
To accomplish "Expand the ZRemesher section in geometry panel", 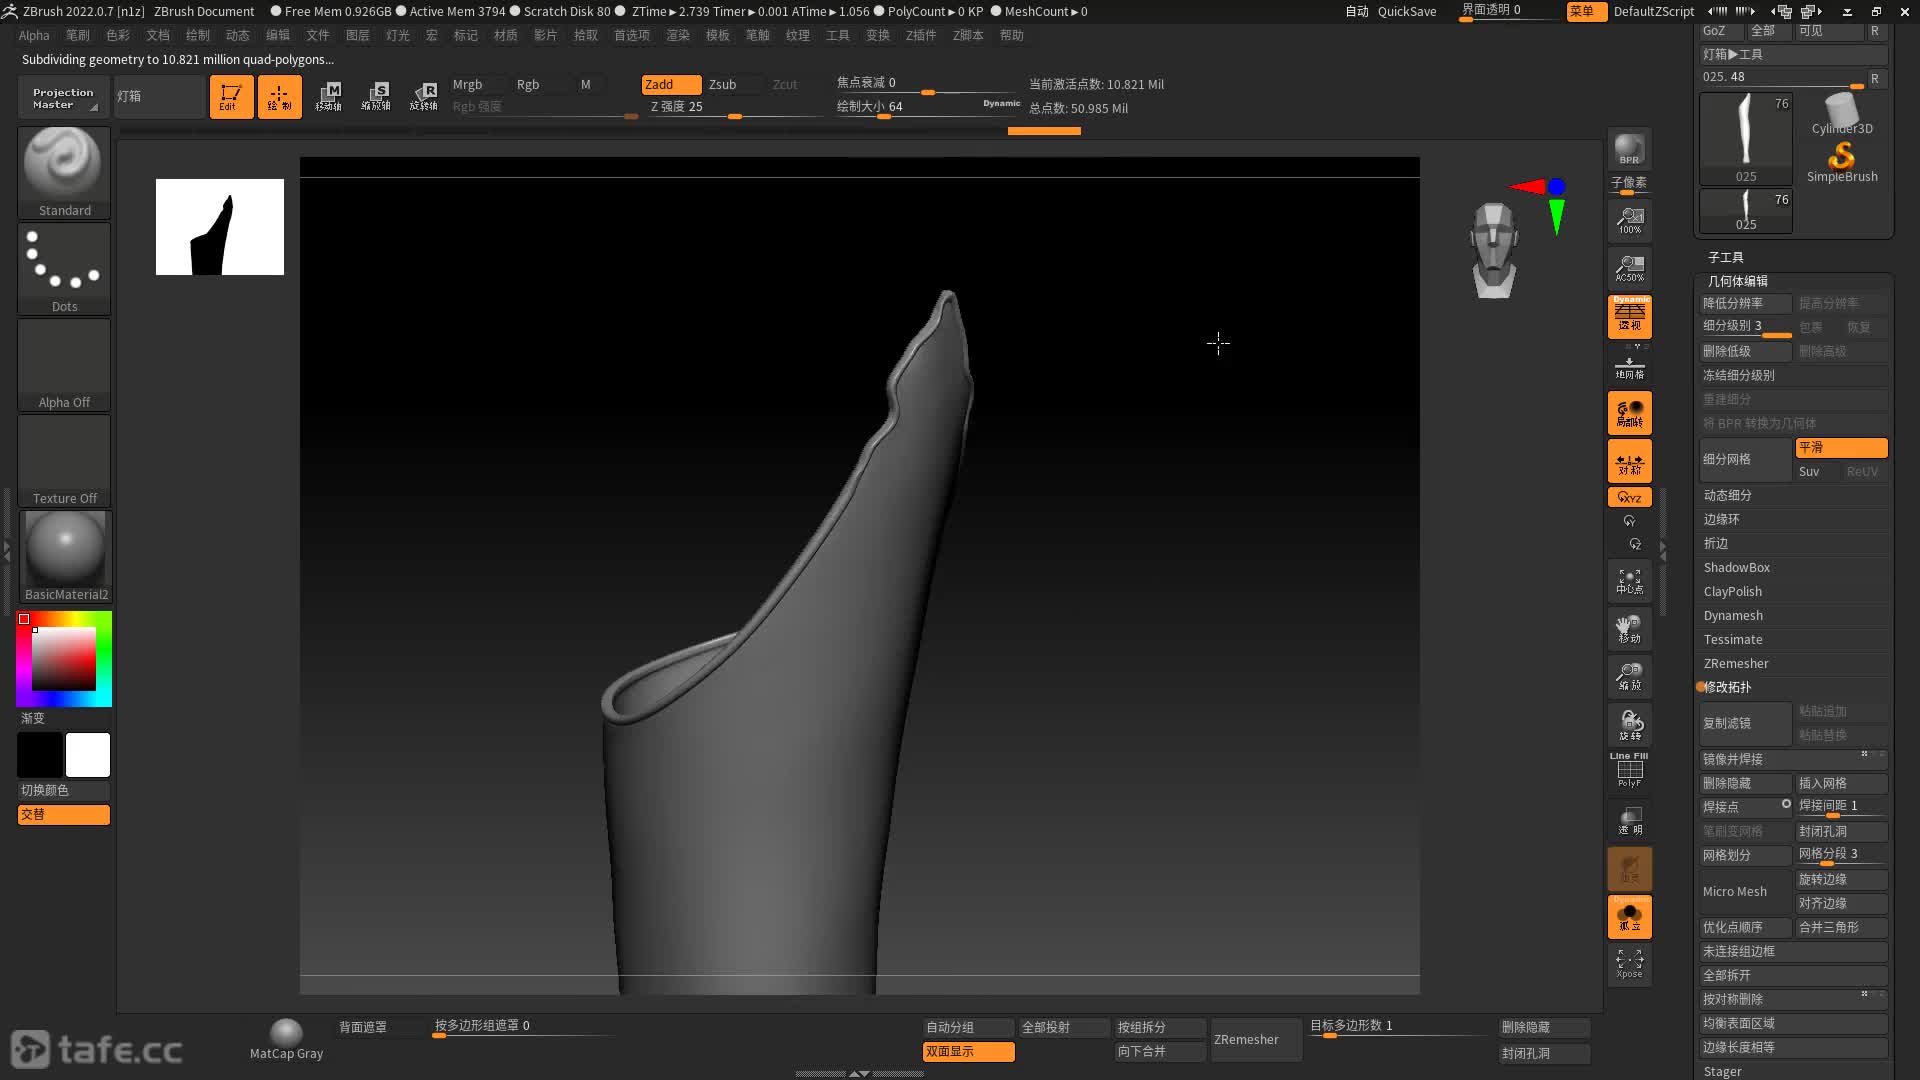I will [1735, 663].
